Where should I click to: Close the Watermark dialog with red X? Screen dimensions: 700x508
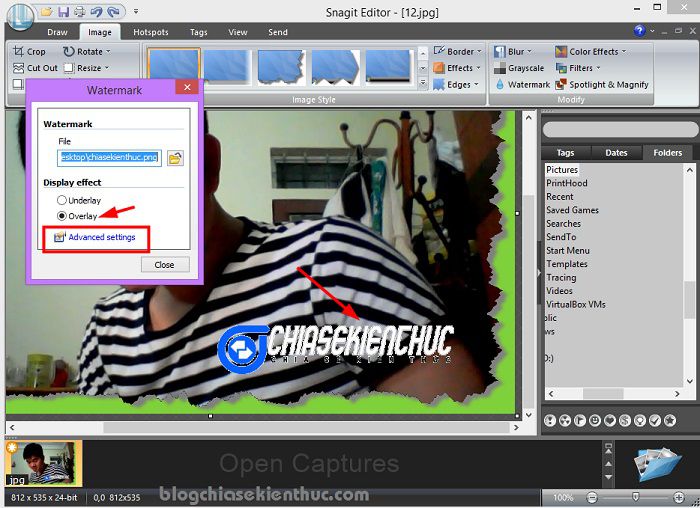tap(188, 87)
